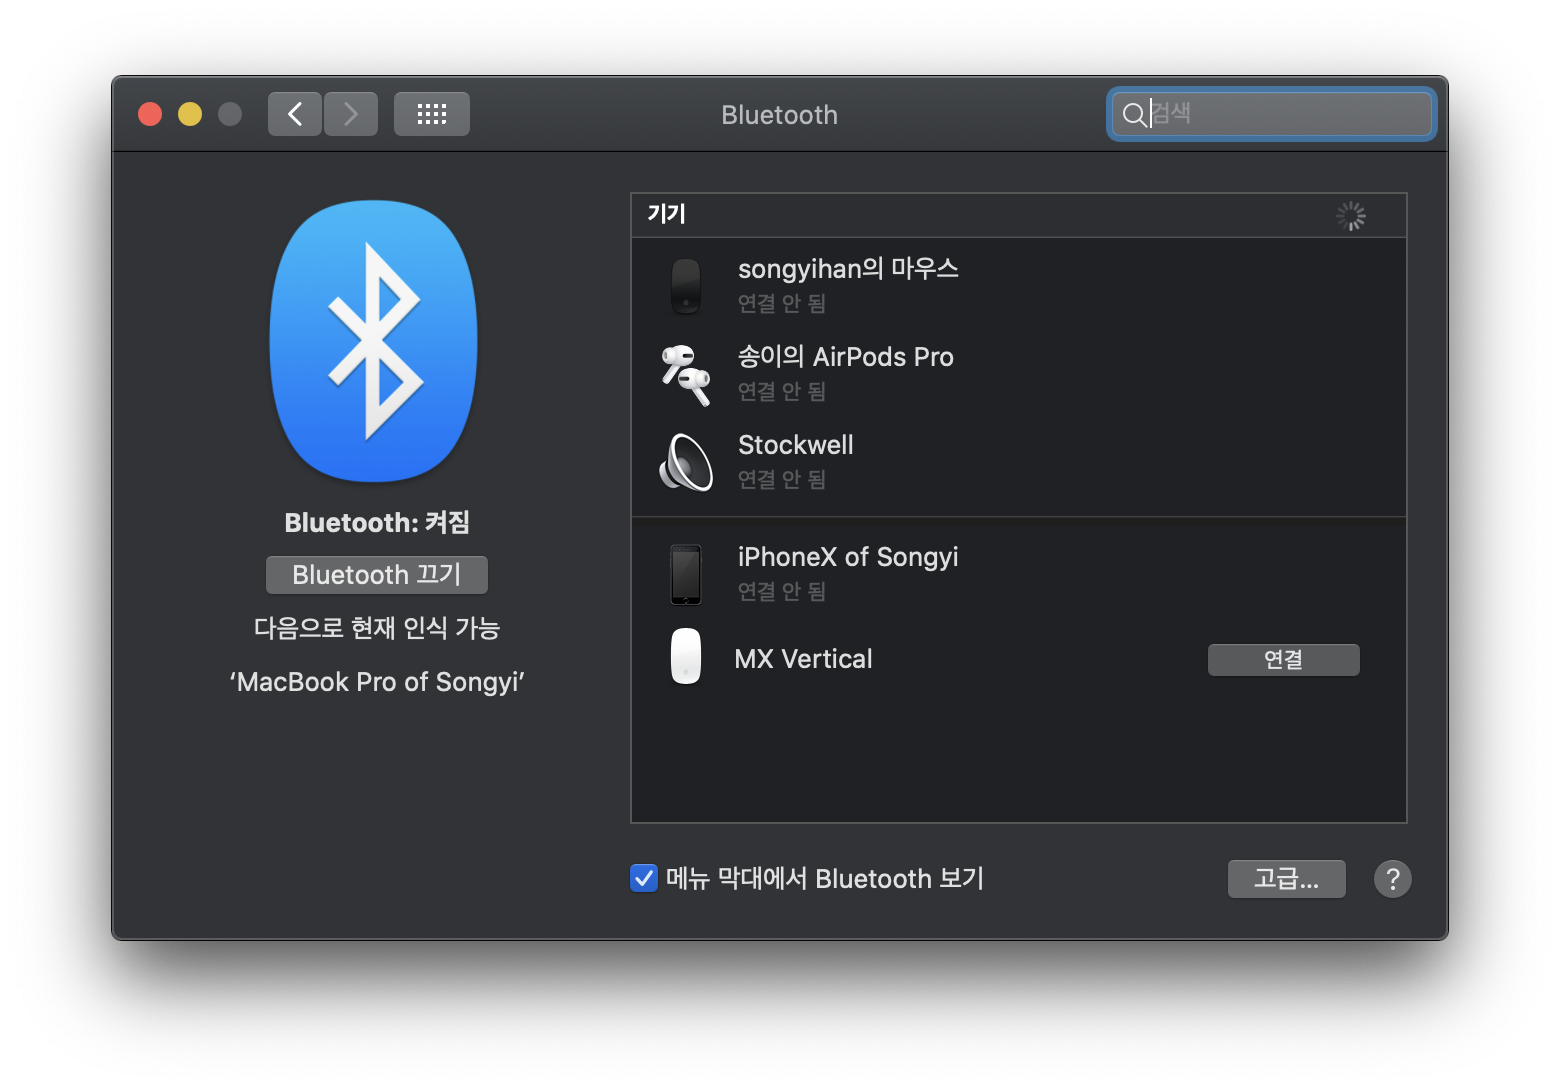Go forward with the right arrow button
Screen dimensions: 1560x1088
(351, 114)
